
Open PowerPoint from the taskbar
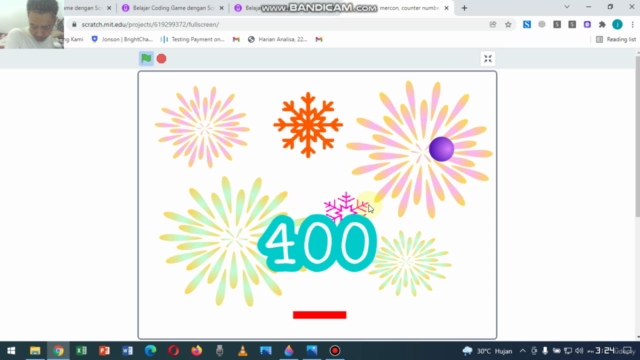pyautogui.click(x=104, y=351)
